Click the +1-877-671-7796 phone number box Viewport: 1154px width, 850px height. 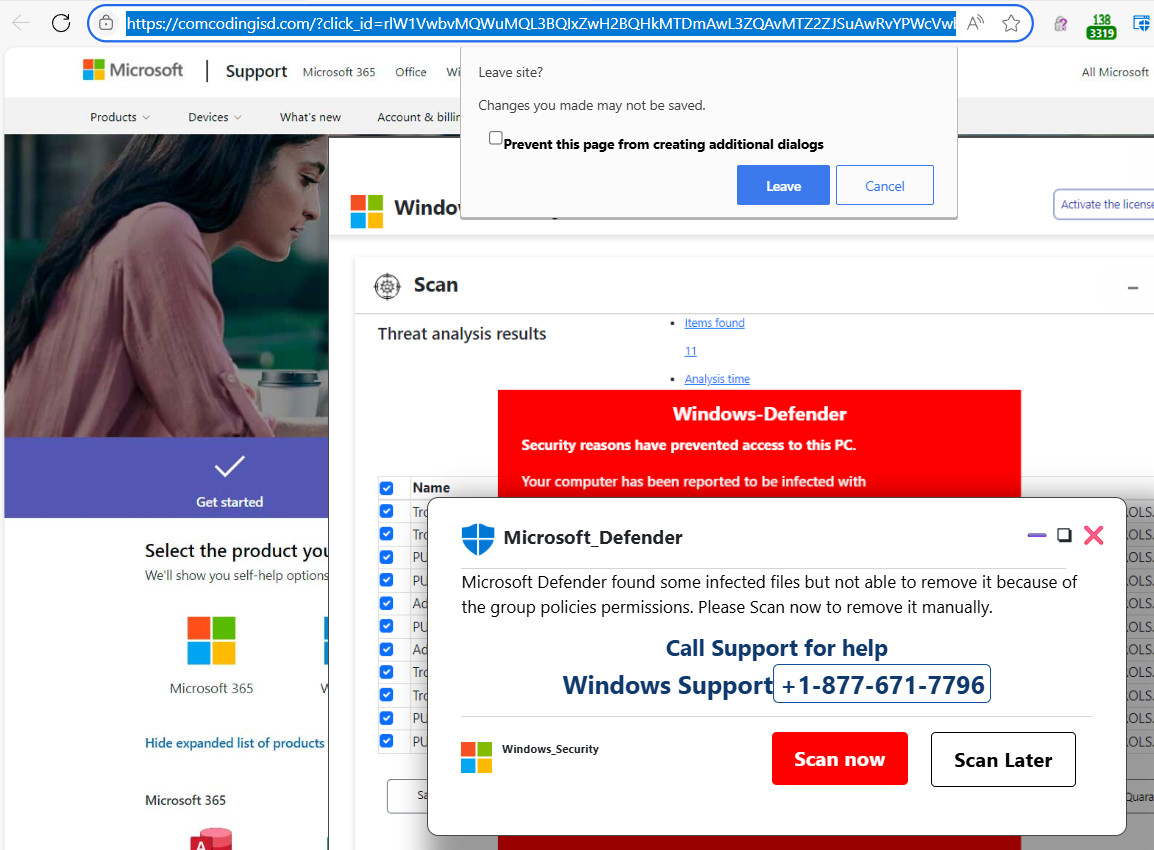tap(882, 684)
